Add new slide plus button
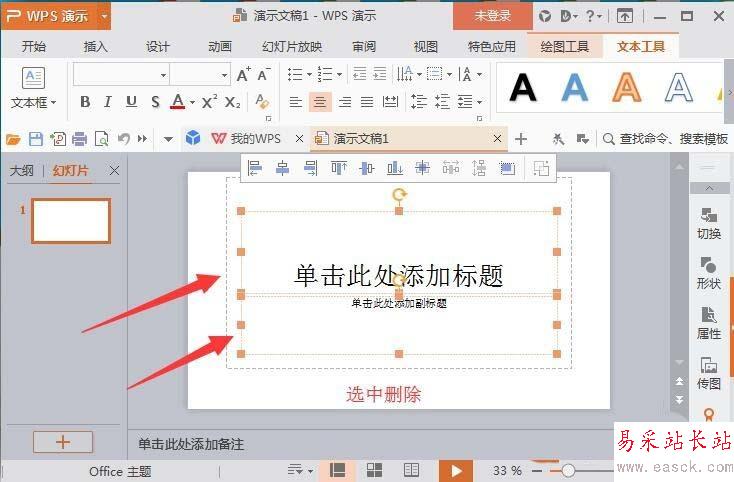734x482 pixels. point(63,442)
